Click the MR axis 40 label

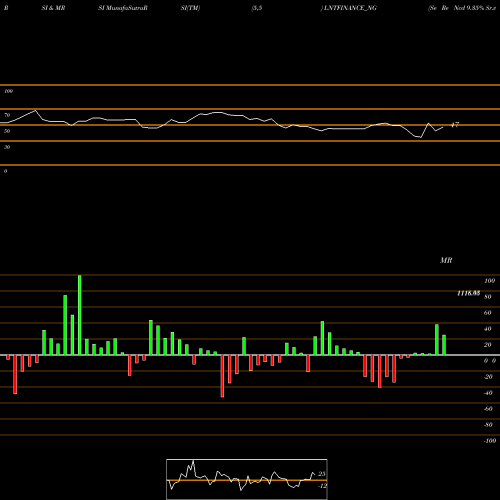click(488, 329)
